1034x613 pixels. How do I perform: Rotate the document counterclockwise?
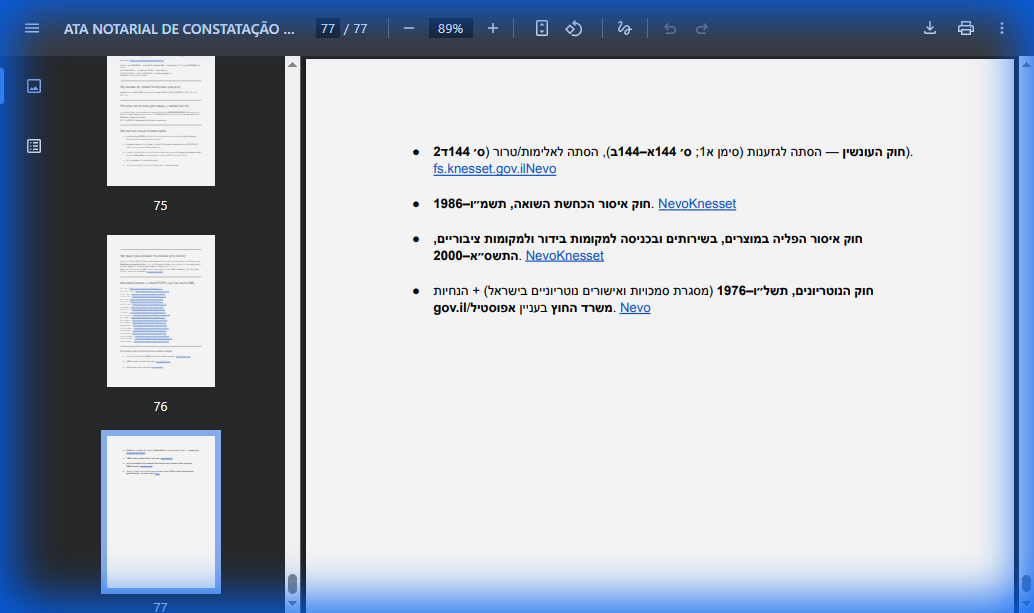point(574,28)
